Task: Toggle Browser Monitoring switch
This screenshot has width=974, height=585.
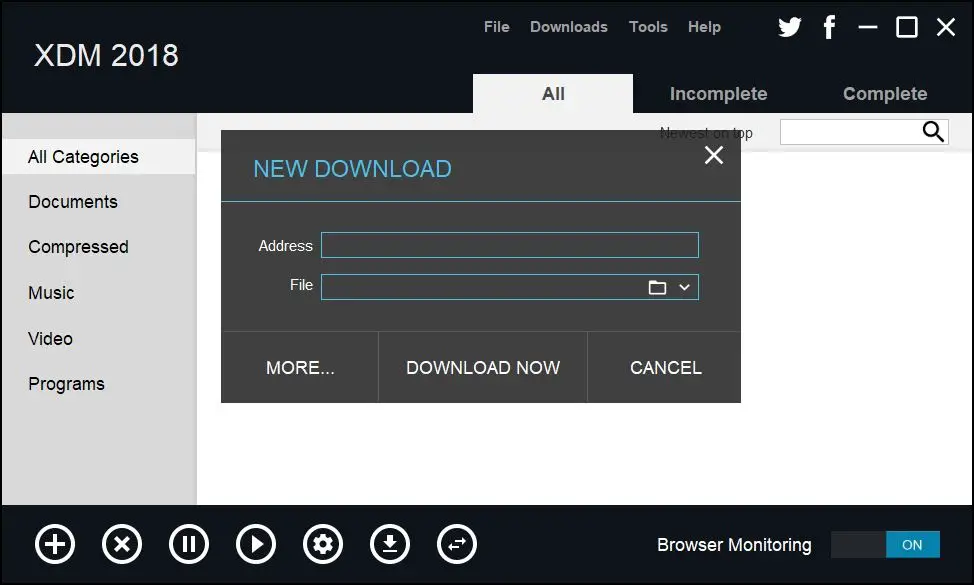Action: point(885,545)
